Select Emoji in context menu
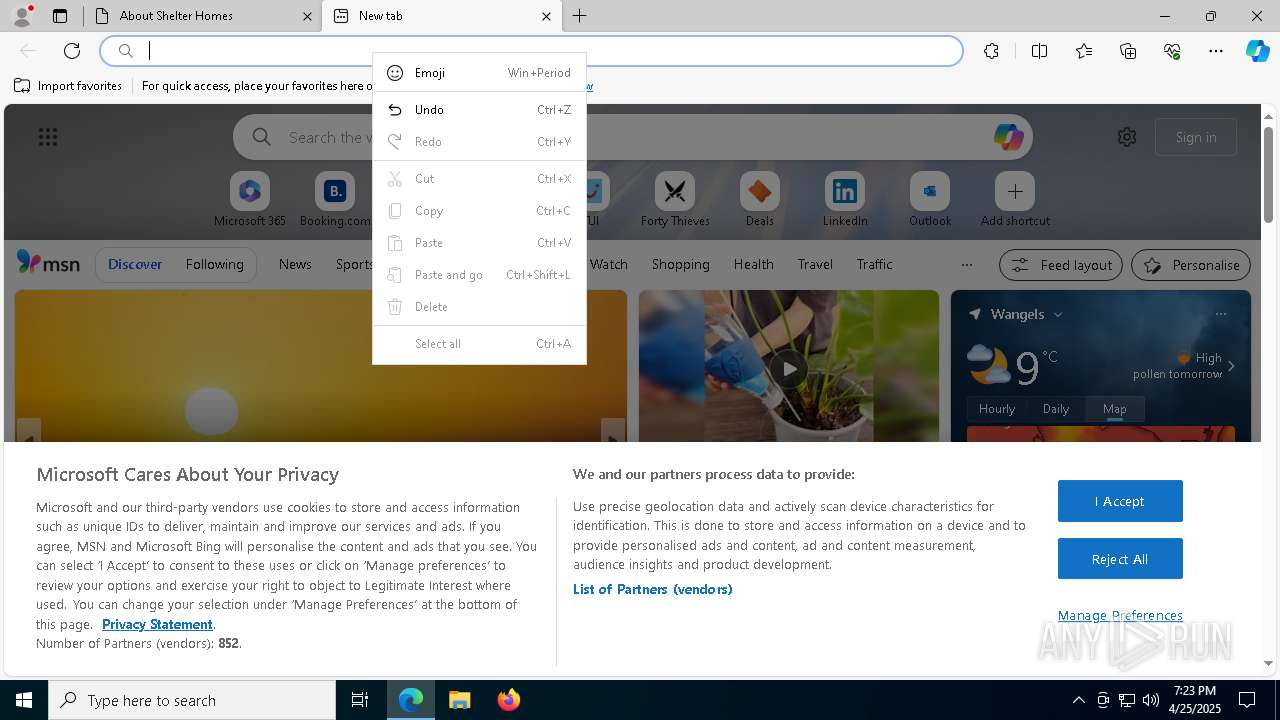The width and height of the screenshot is (1280, 720). point(479,73)
